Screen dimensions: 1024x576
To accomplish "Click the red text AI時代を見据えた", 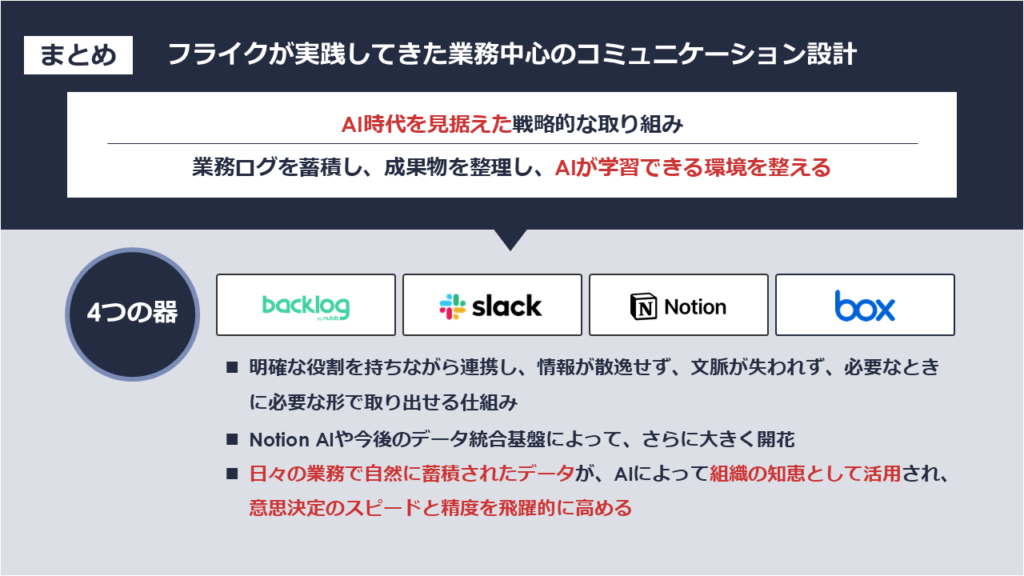I will pos(426,124).
